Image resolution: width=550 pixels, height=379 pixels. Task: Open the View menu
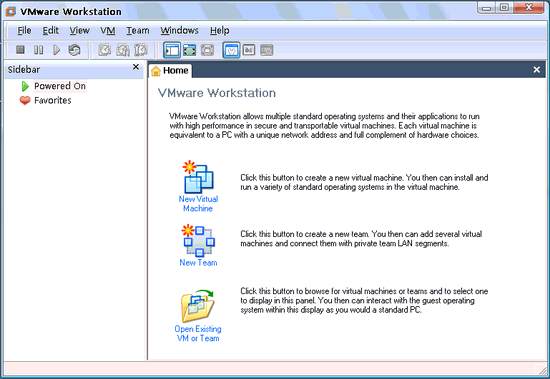pos(79,31)
